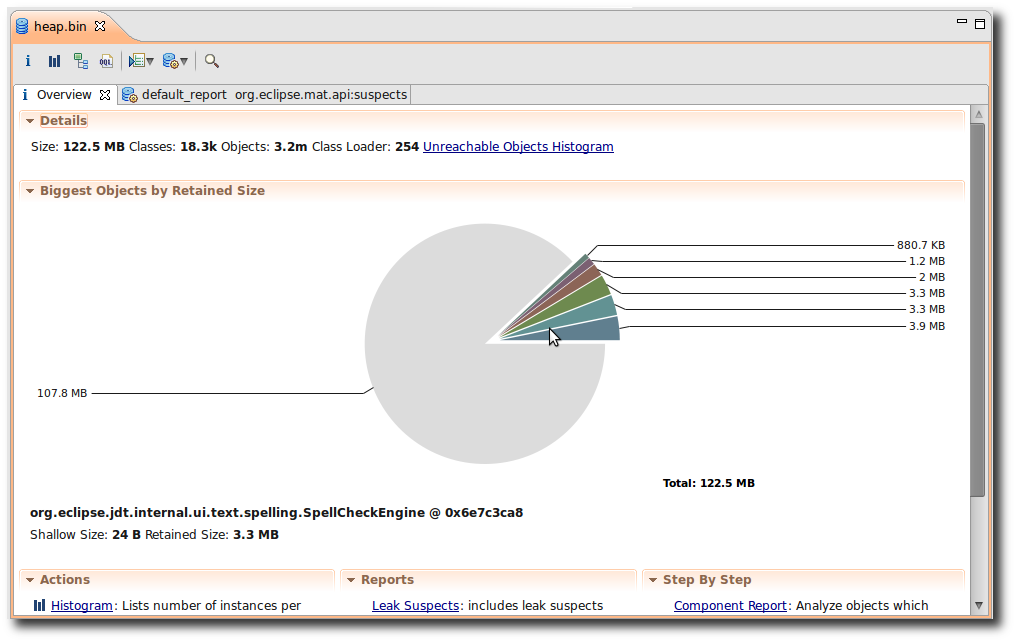Screen dimensions: 1016x642
Task: Click the Find Object by Address magnifier
Action: click(x=212, y=61)
